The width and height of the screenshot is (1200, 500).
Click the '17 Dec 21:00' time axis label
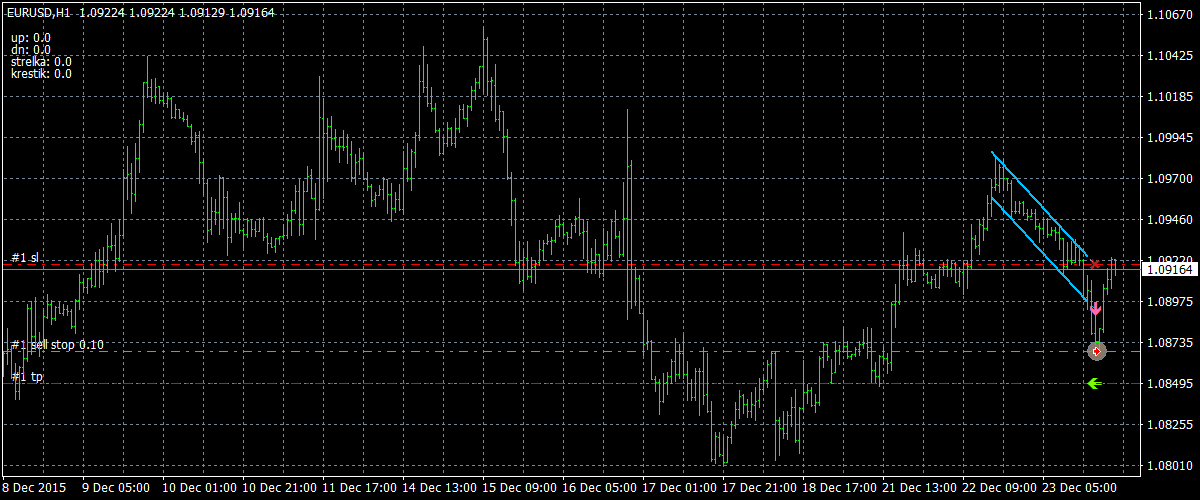760,489
